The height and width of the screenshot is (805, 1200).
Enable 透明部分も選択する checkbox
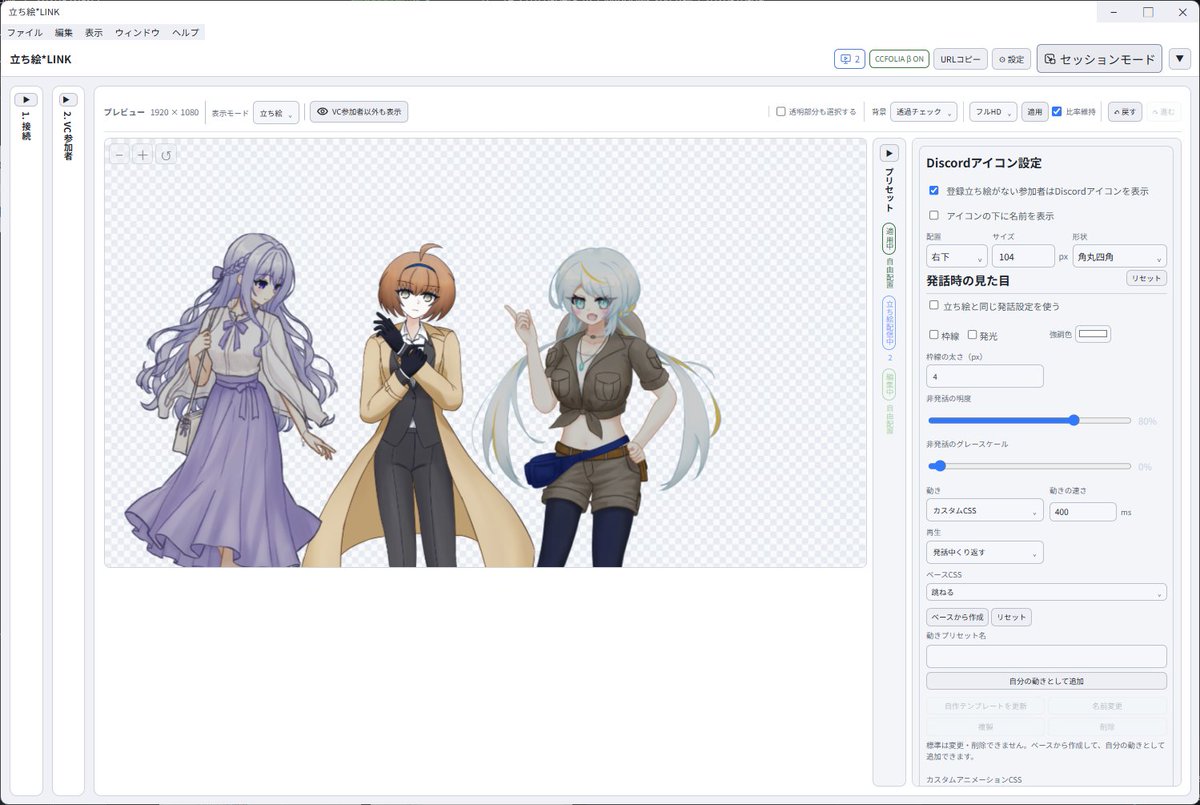coord(781,112)
